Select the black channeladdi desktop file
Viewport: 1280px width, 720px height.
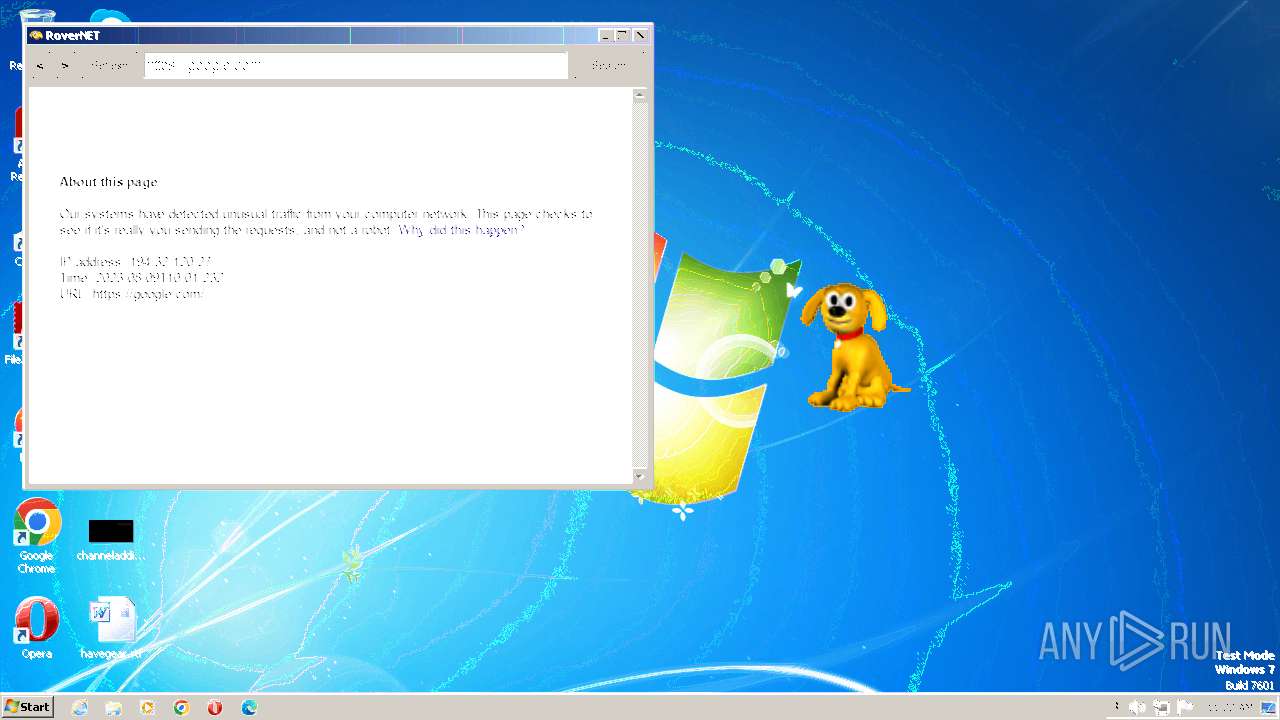click(x=110, y=539)
